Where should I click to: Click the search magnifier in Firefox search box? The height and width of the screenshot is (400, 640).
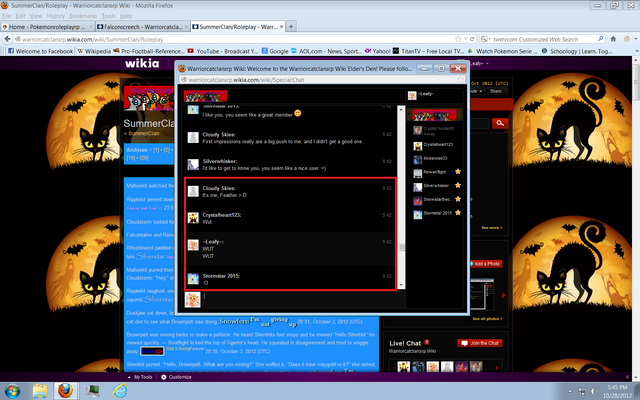[x=600, y=39]
